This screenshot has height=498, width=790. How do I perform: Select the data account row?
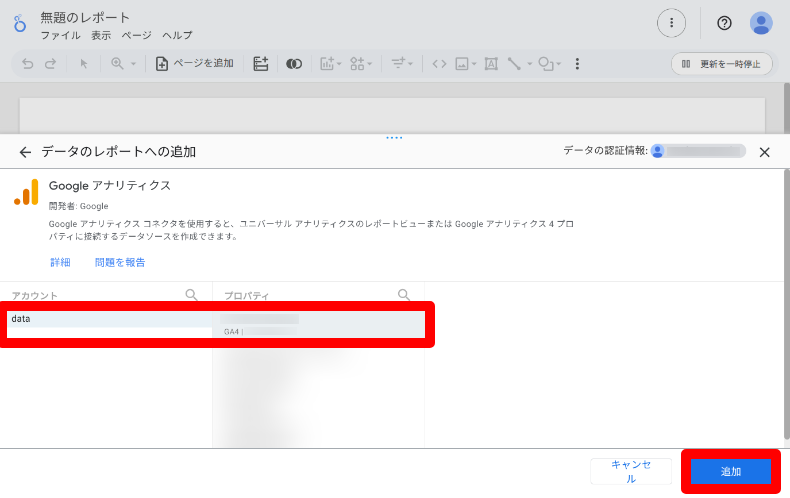[x=109, y=319]
